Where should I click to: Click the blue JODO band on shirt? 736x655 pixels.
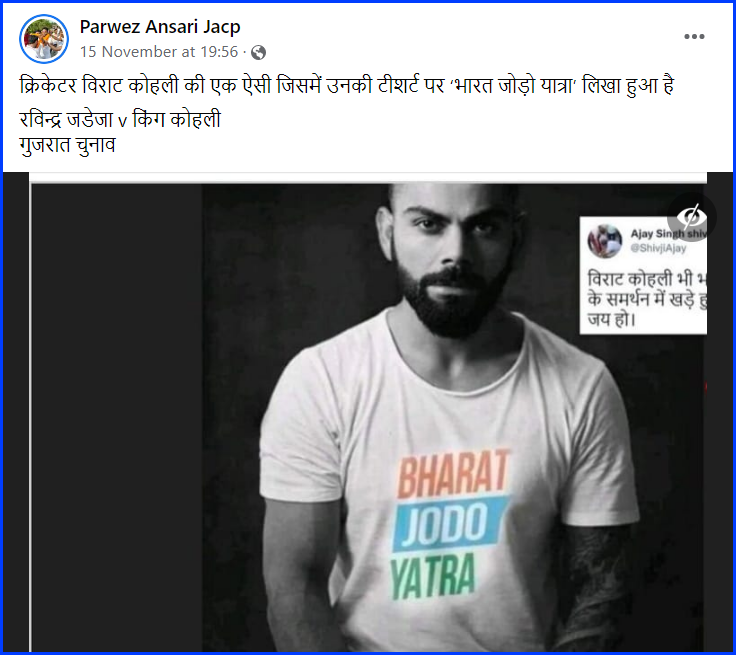tap(450, 524)
